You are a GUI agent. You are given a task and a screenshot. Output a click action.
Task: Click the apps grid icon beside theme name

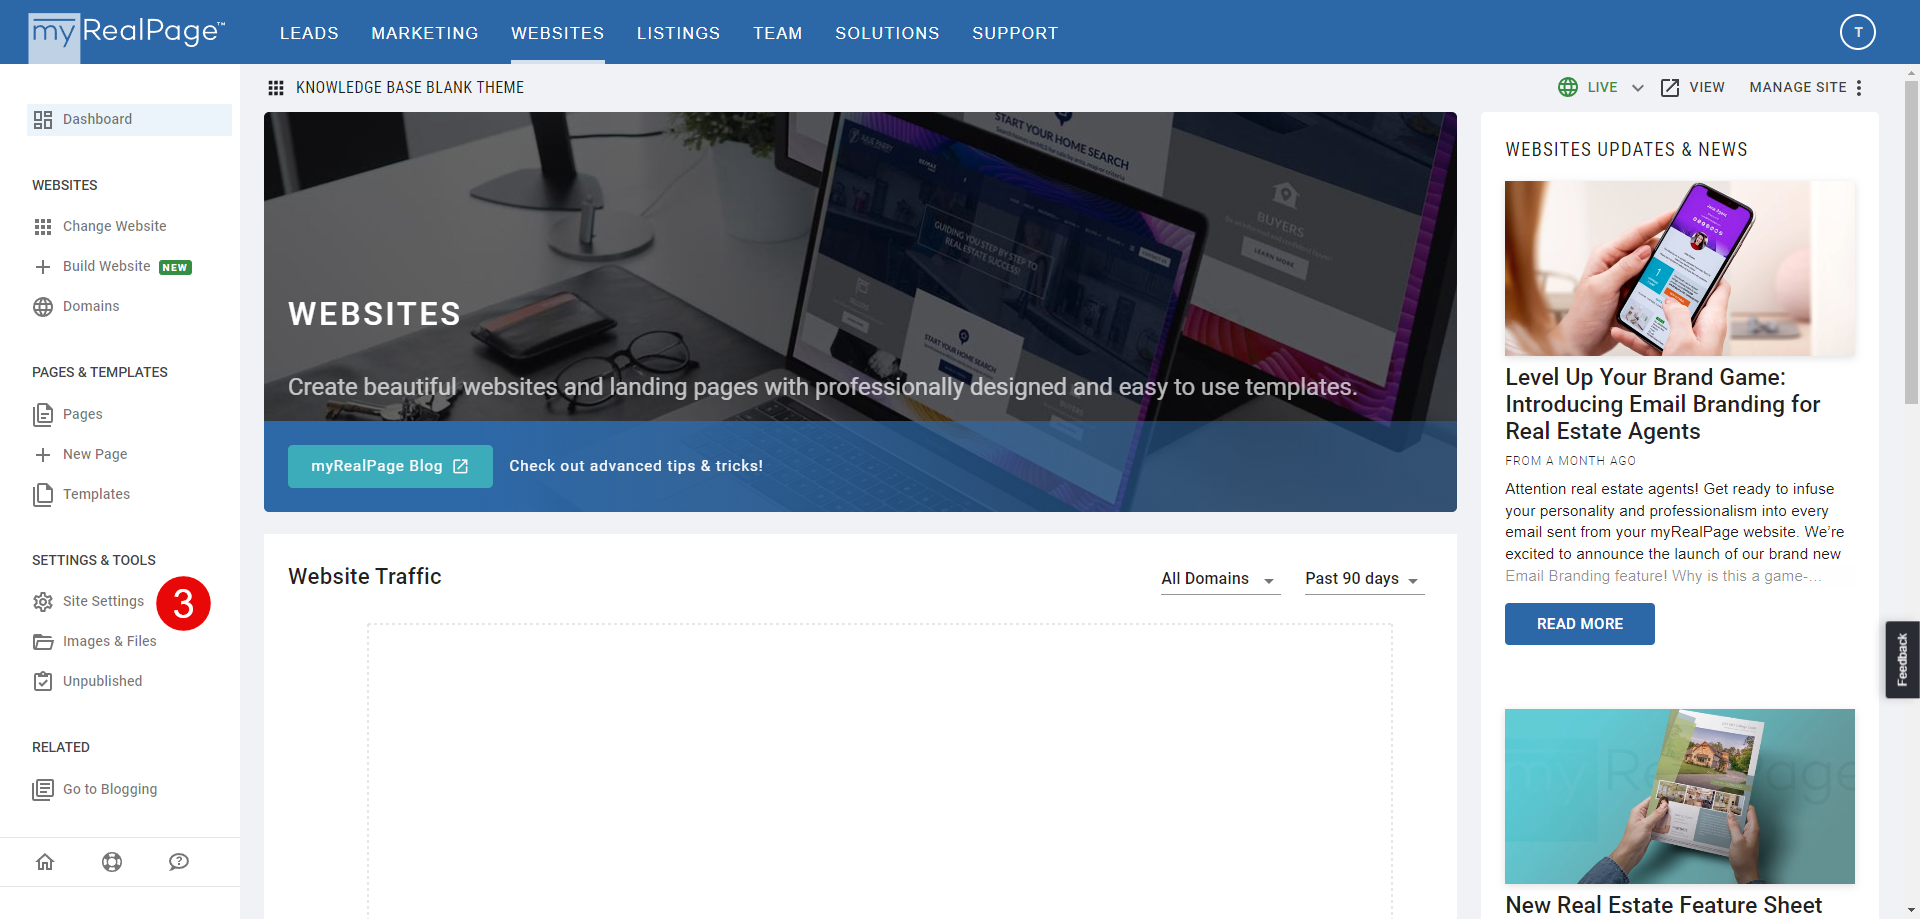pos(276,88)
